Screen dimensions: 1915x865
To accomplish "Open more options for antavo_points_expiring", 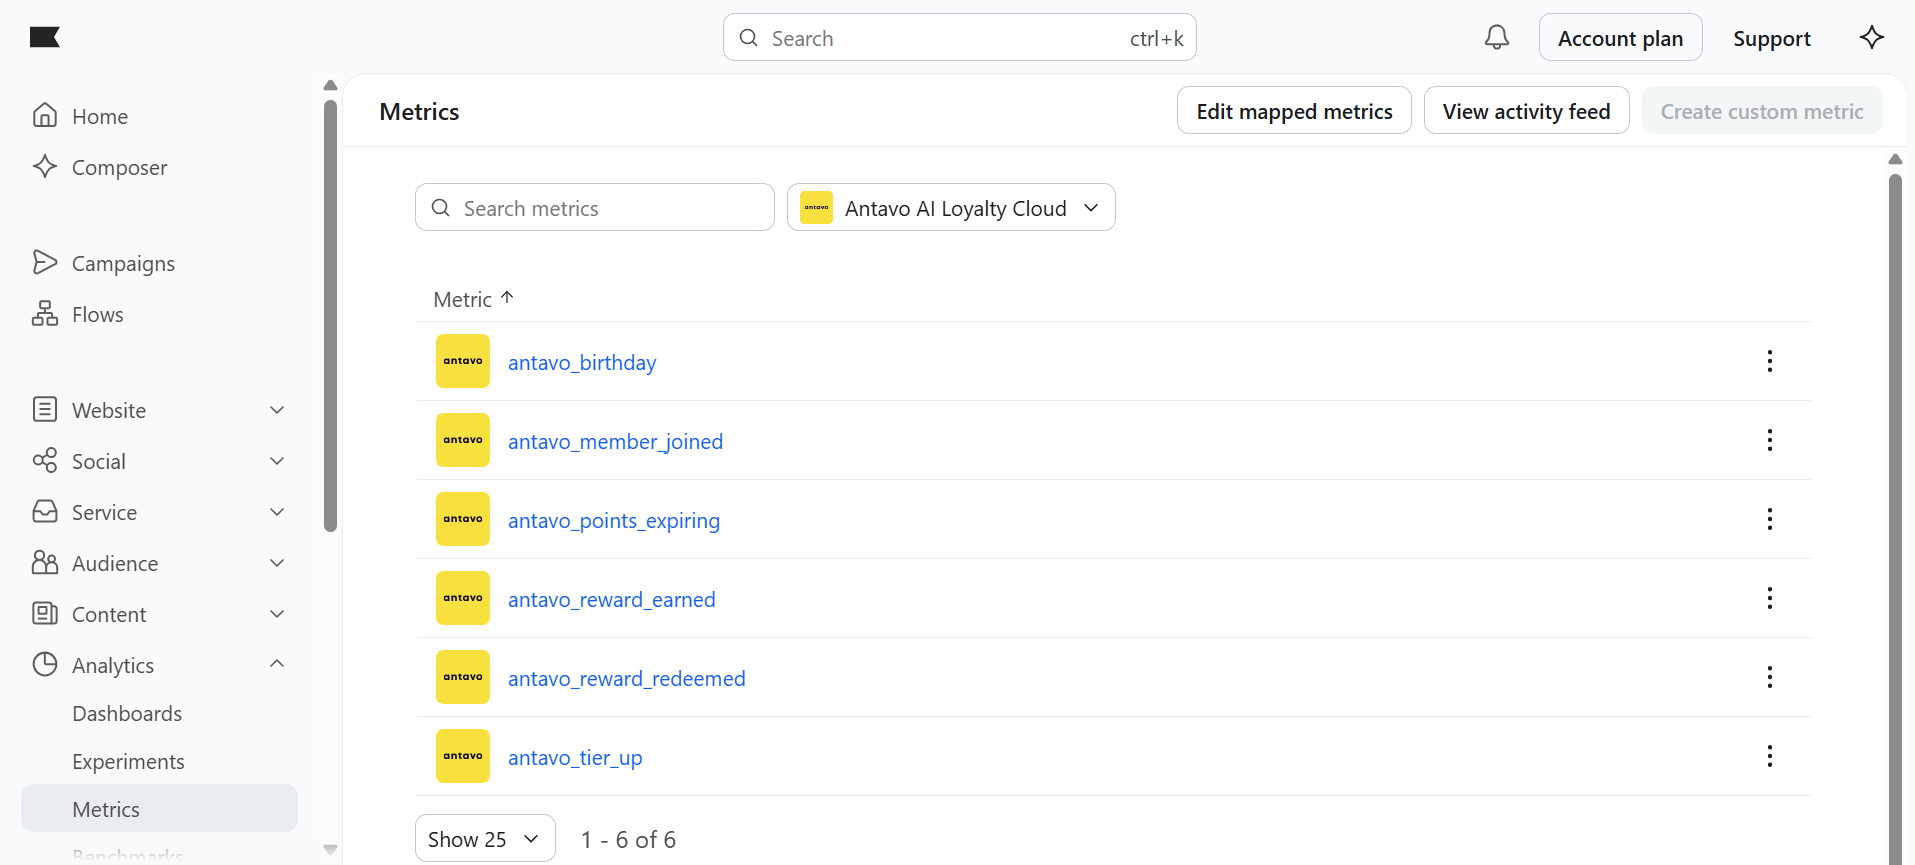I will tap(1770, 519).
